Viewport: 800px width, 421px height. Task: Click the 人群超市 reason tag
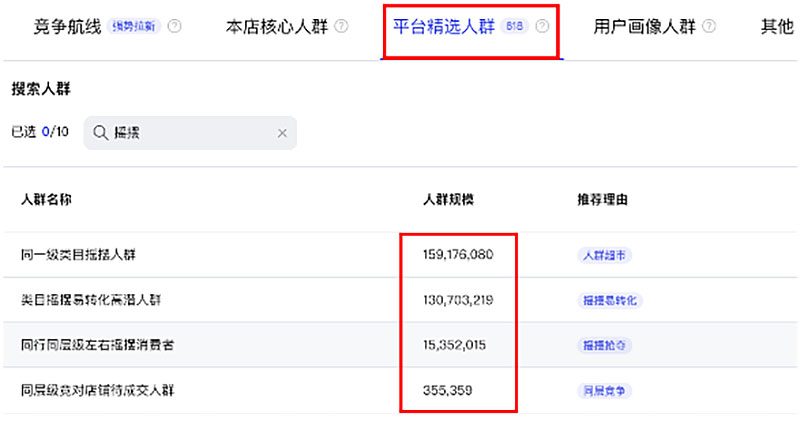click(x=605, y=255)
